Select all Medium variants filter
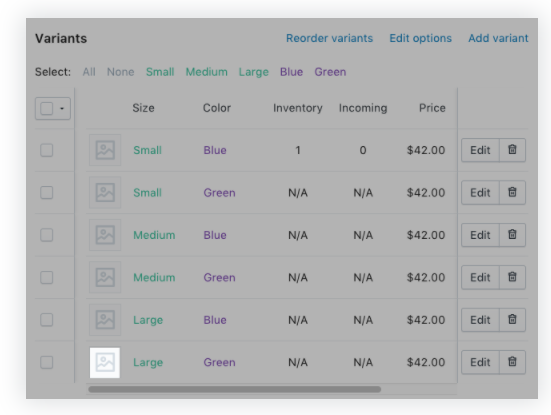 tap(207, 72)
